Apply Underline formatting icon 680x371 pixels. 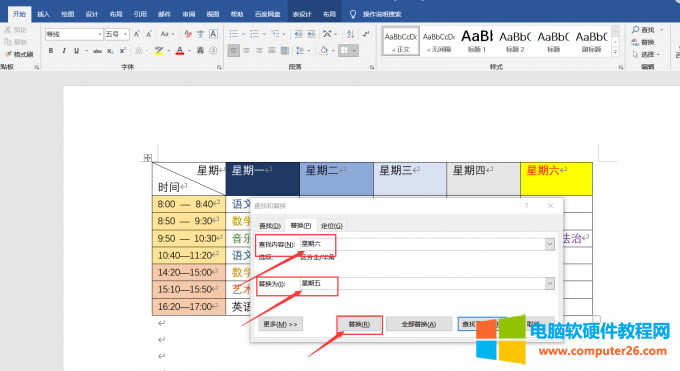coord(76,51)
